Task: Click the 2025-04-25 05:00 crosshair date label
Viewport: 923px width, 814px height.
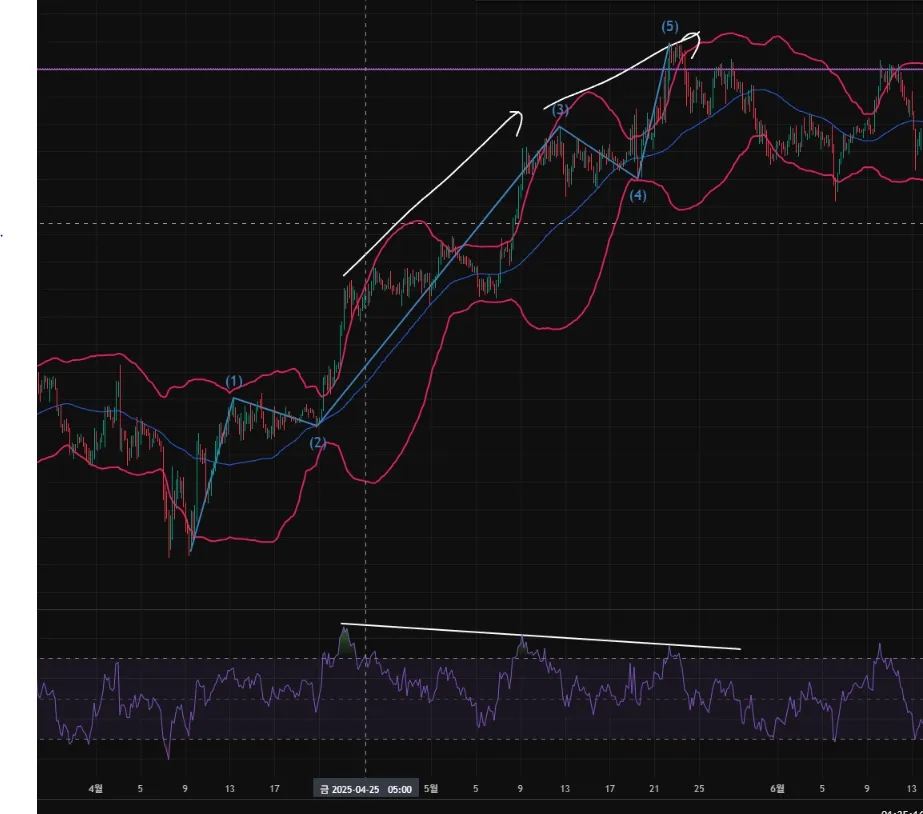Action: pos(366,789)
